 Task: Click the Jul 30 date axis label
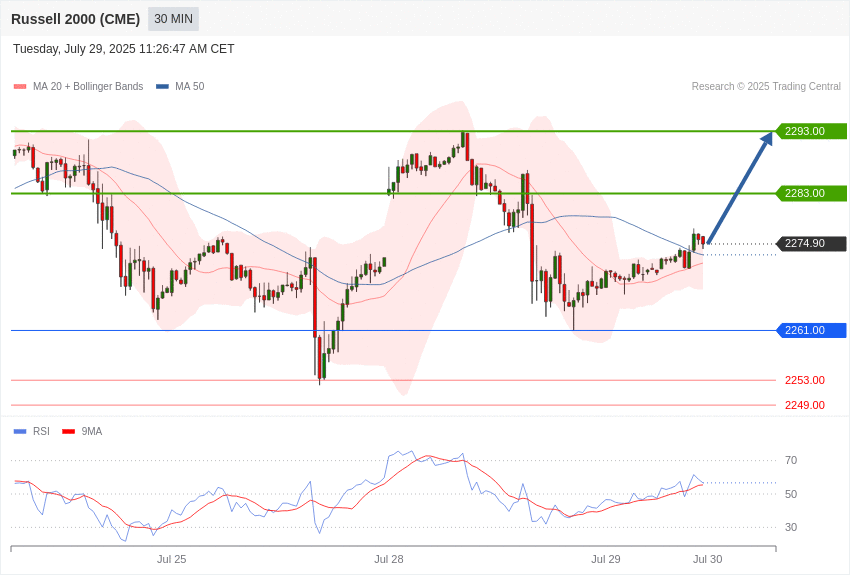707,559
